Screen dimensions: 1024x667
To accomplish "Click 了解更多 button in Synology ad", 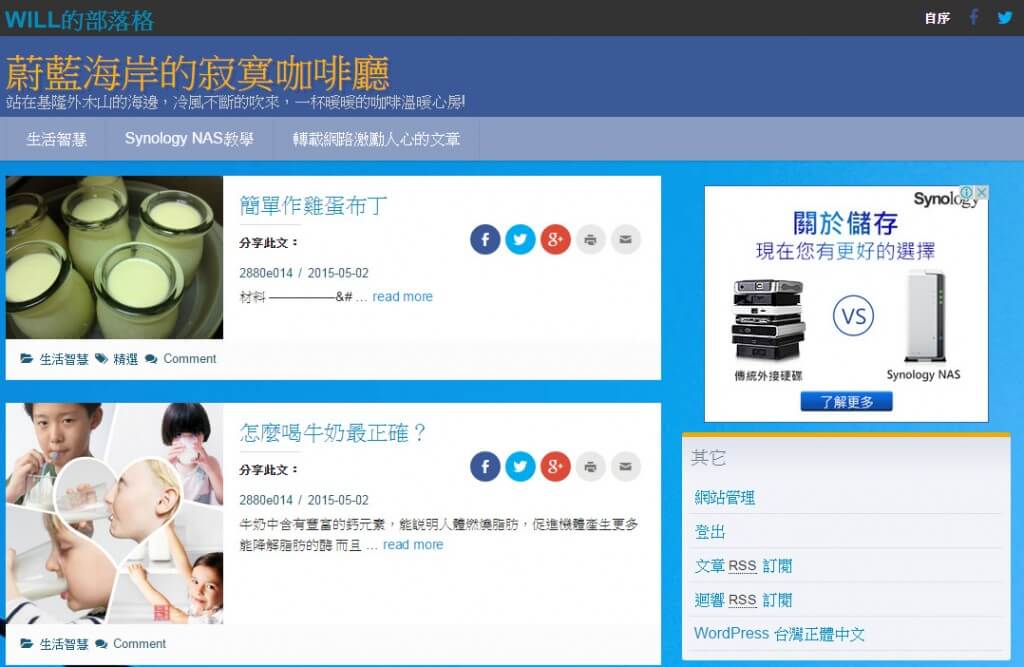I will point(846,401).
